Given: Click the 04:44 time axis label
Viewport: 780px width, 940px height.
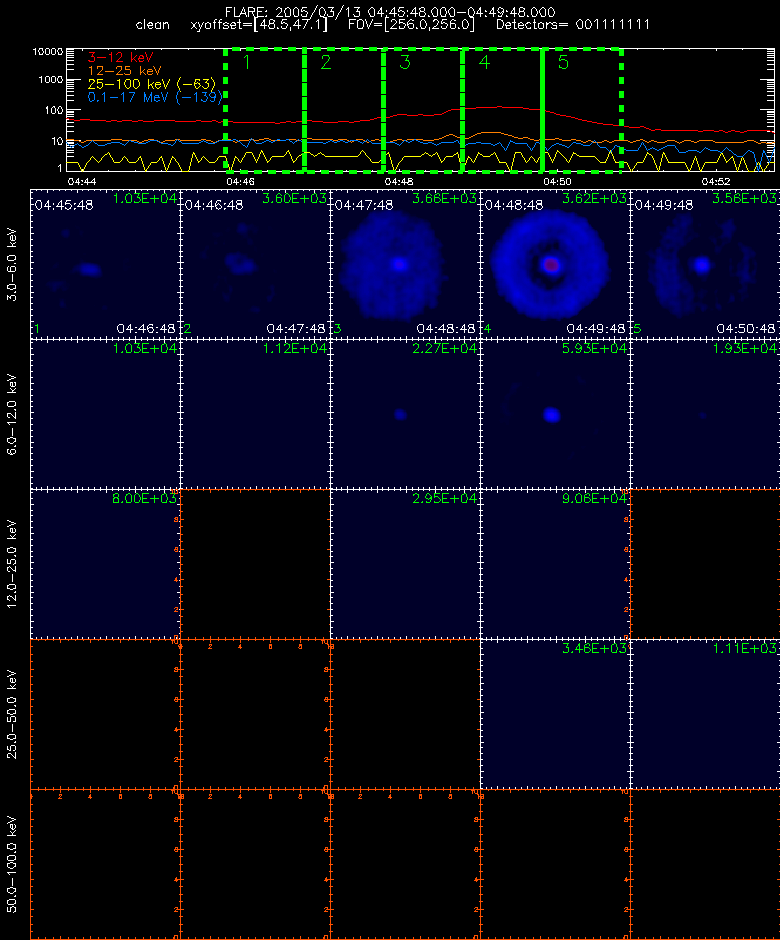Looking at the screenshot, I should pos(82,181).
